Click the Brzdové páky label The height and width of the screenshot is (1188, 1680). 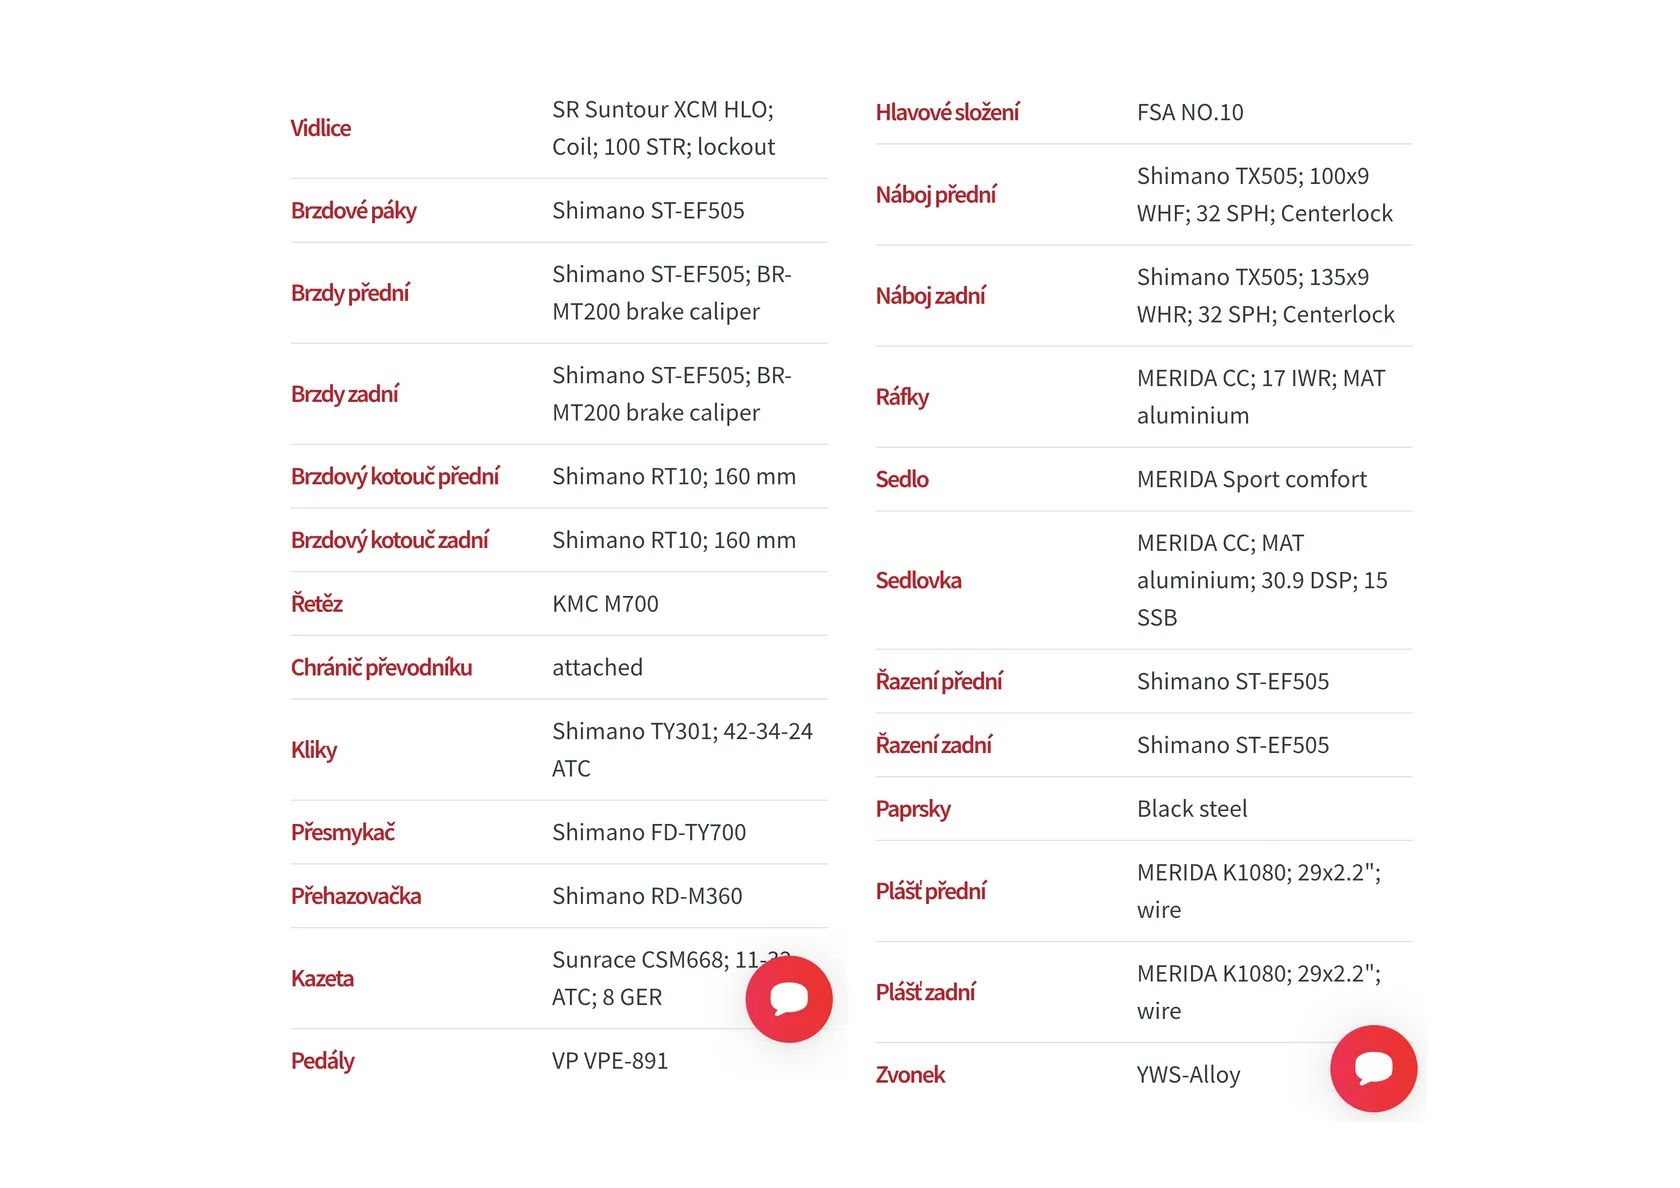[x=353, y=211]
